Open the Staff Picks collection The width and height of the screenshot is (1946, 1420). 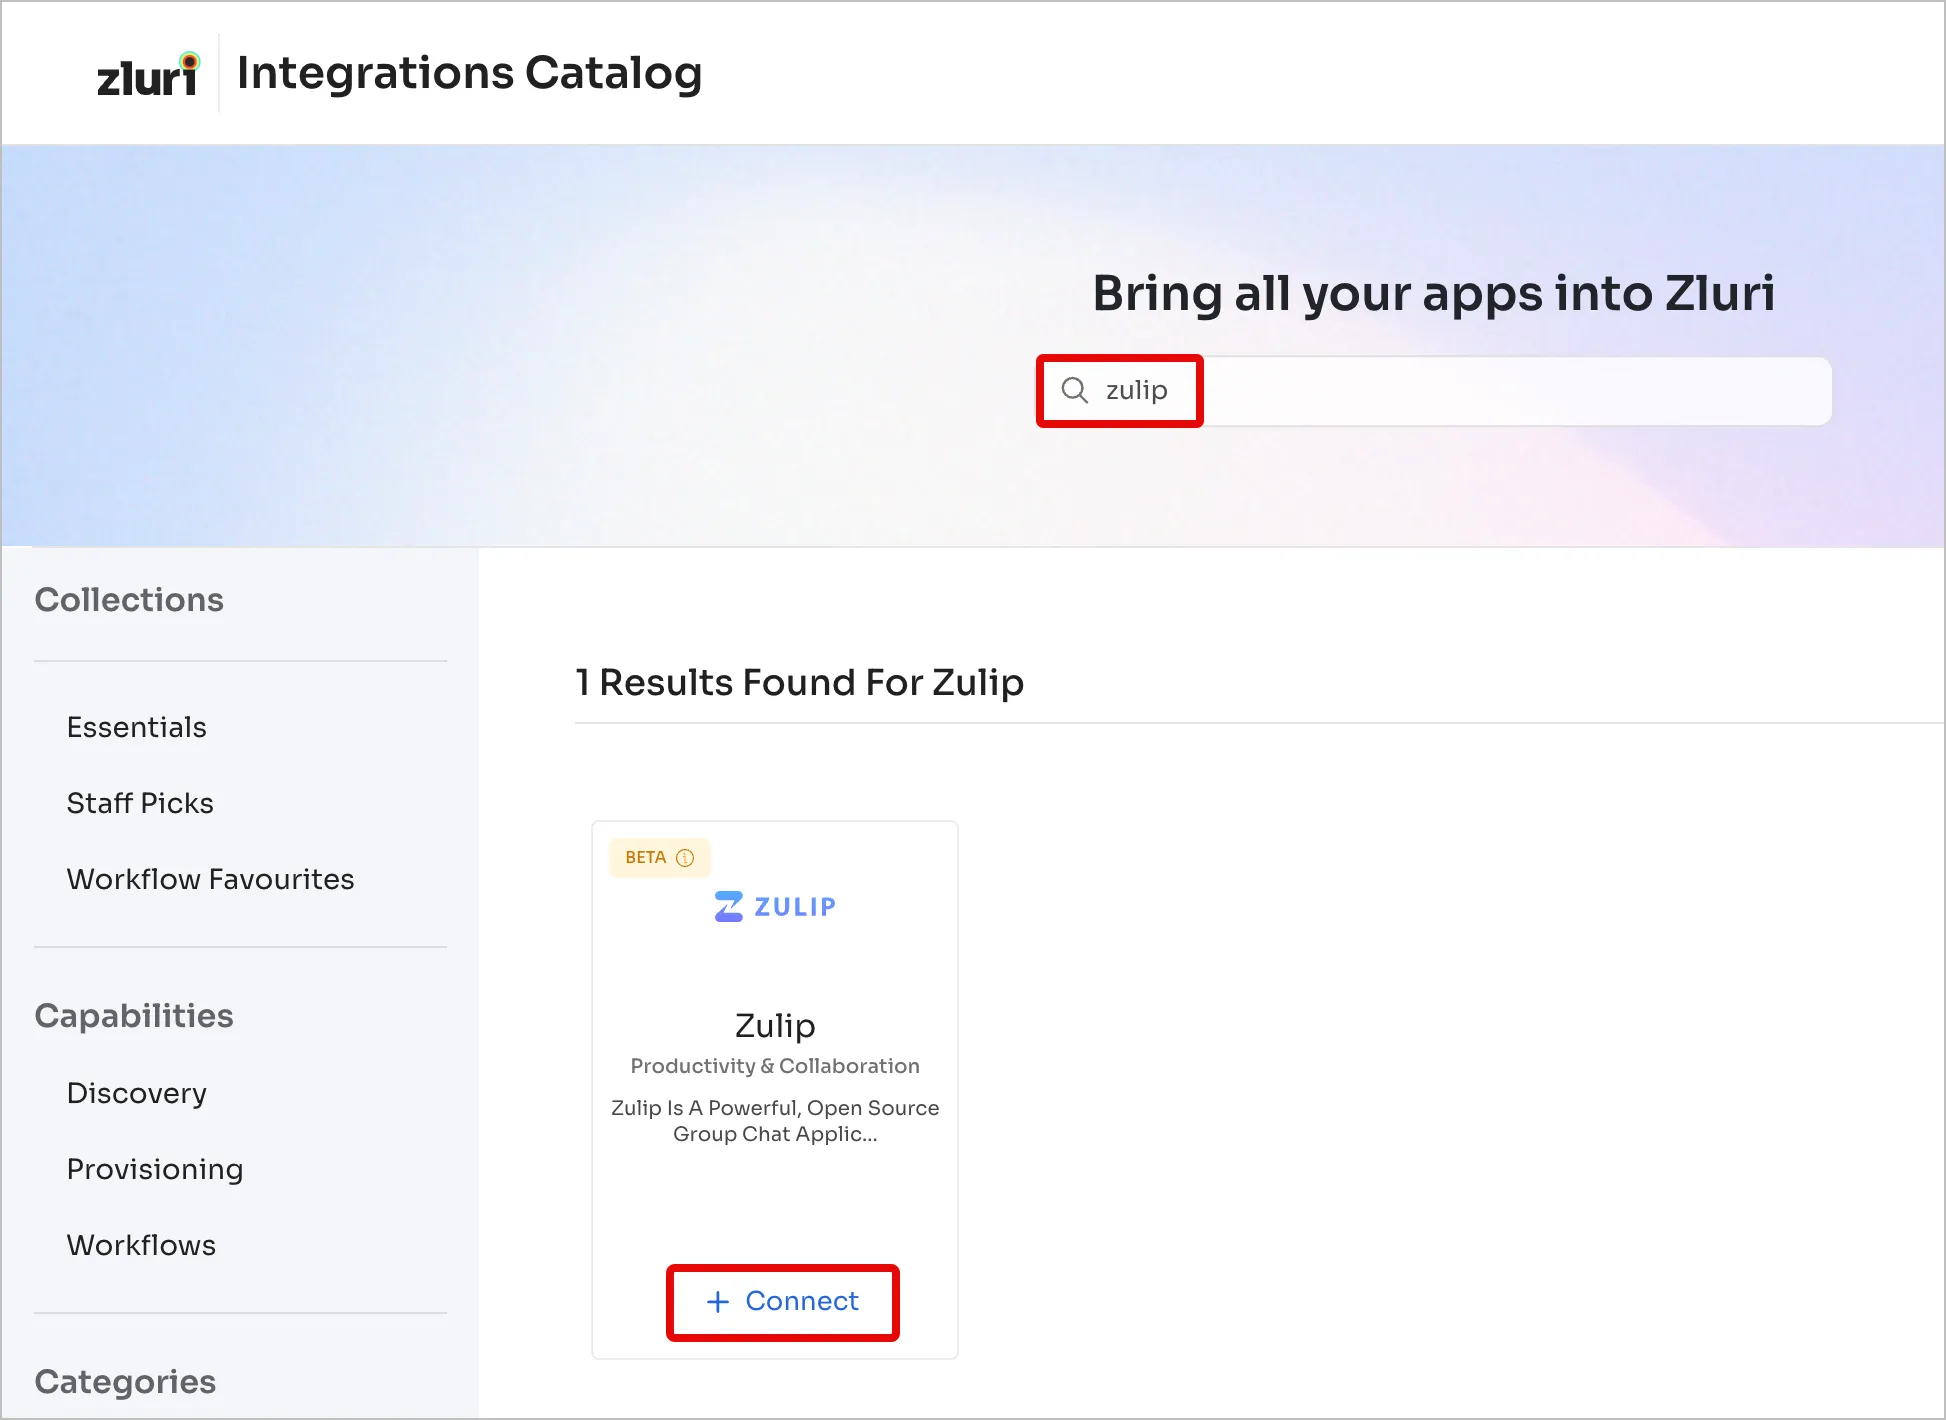140,803
